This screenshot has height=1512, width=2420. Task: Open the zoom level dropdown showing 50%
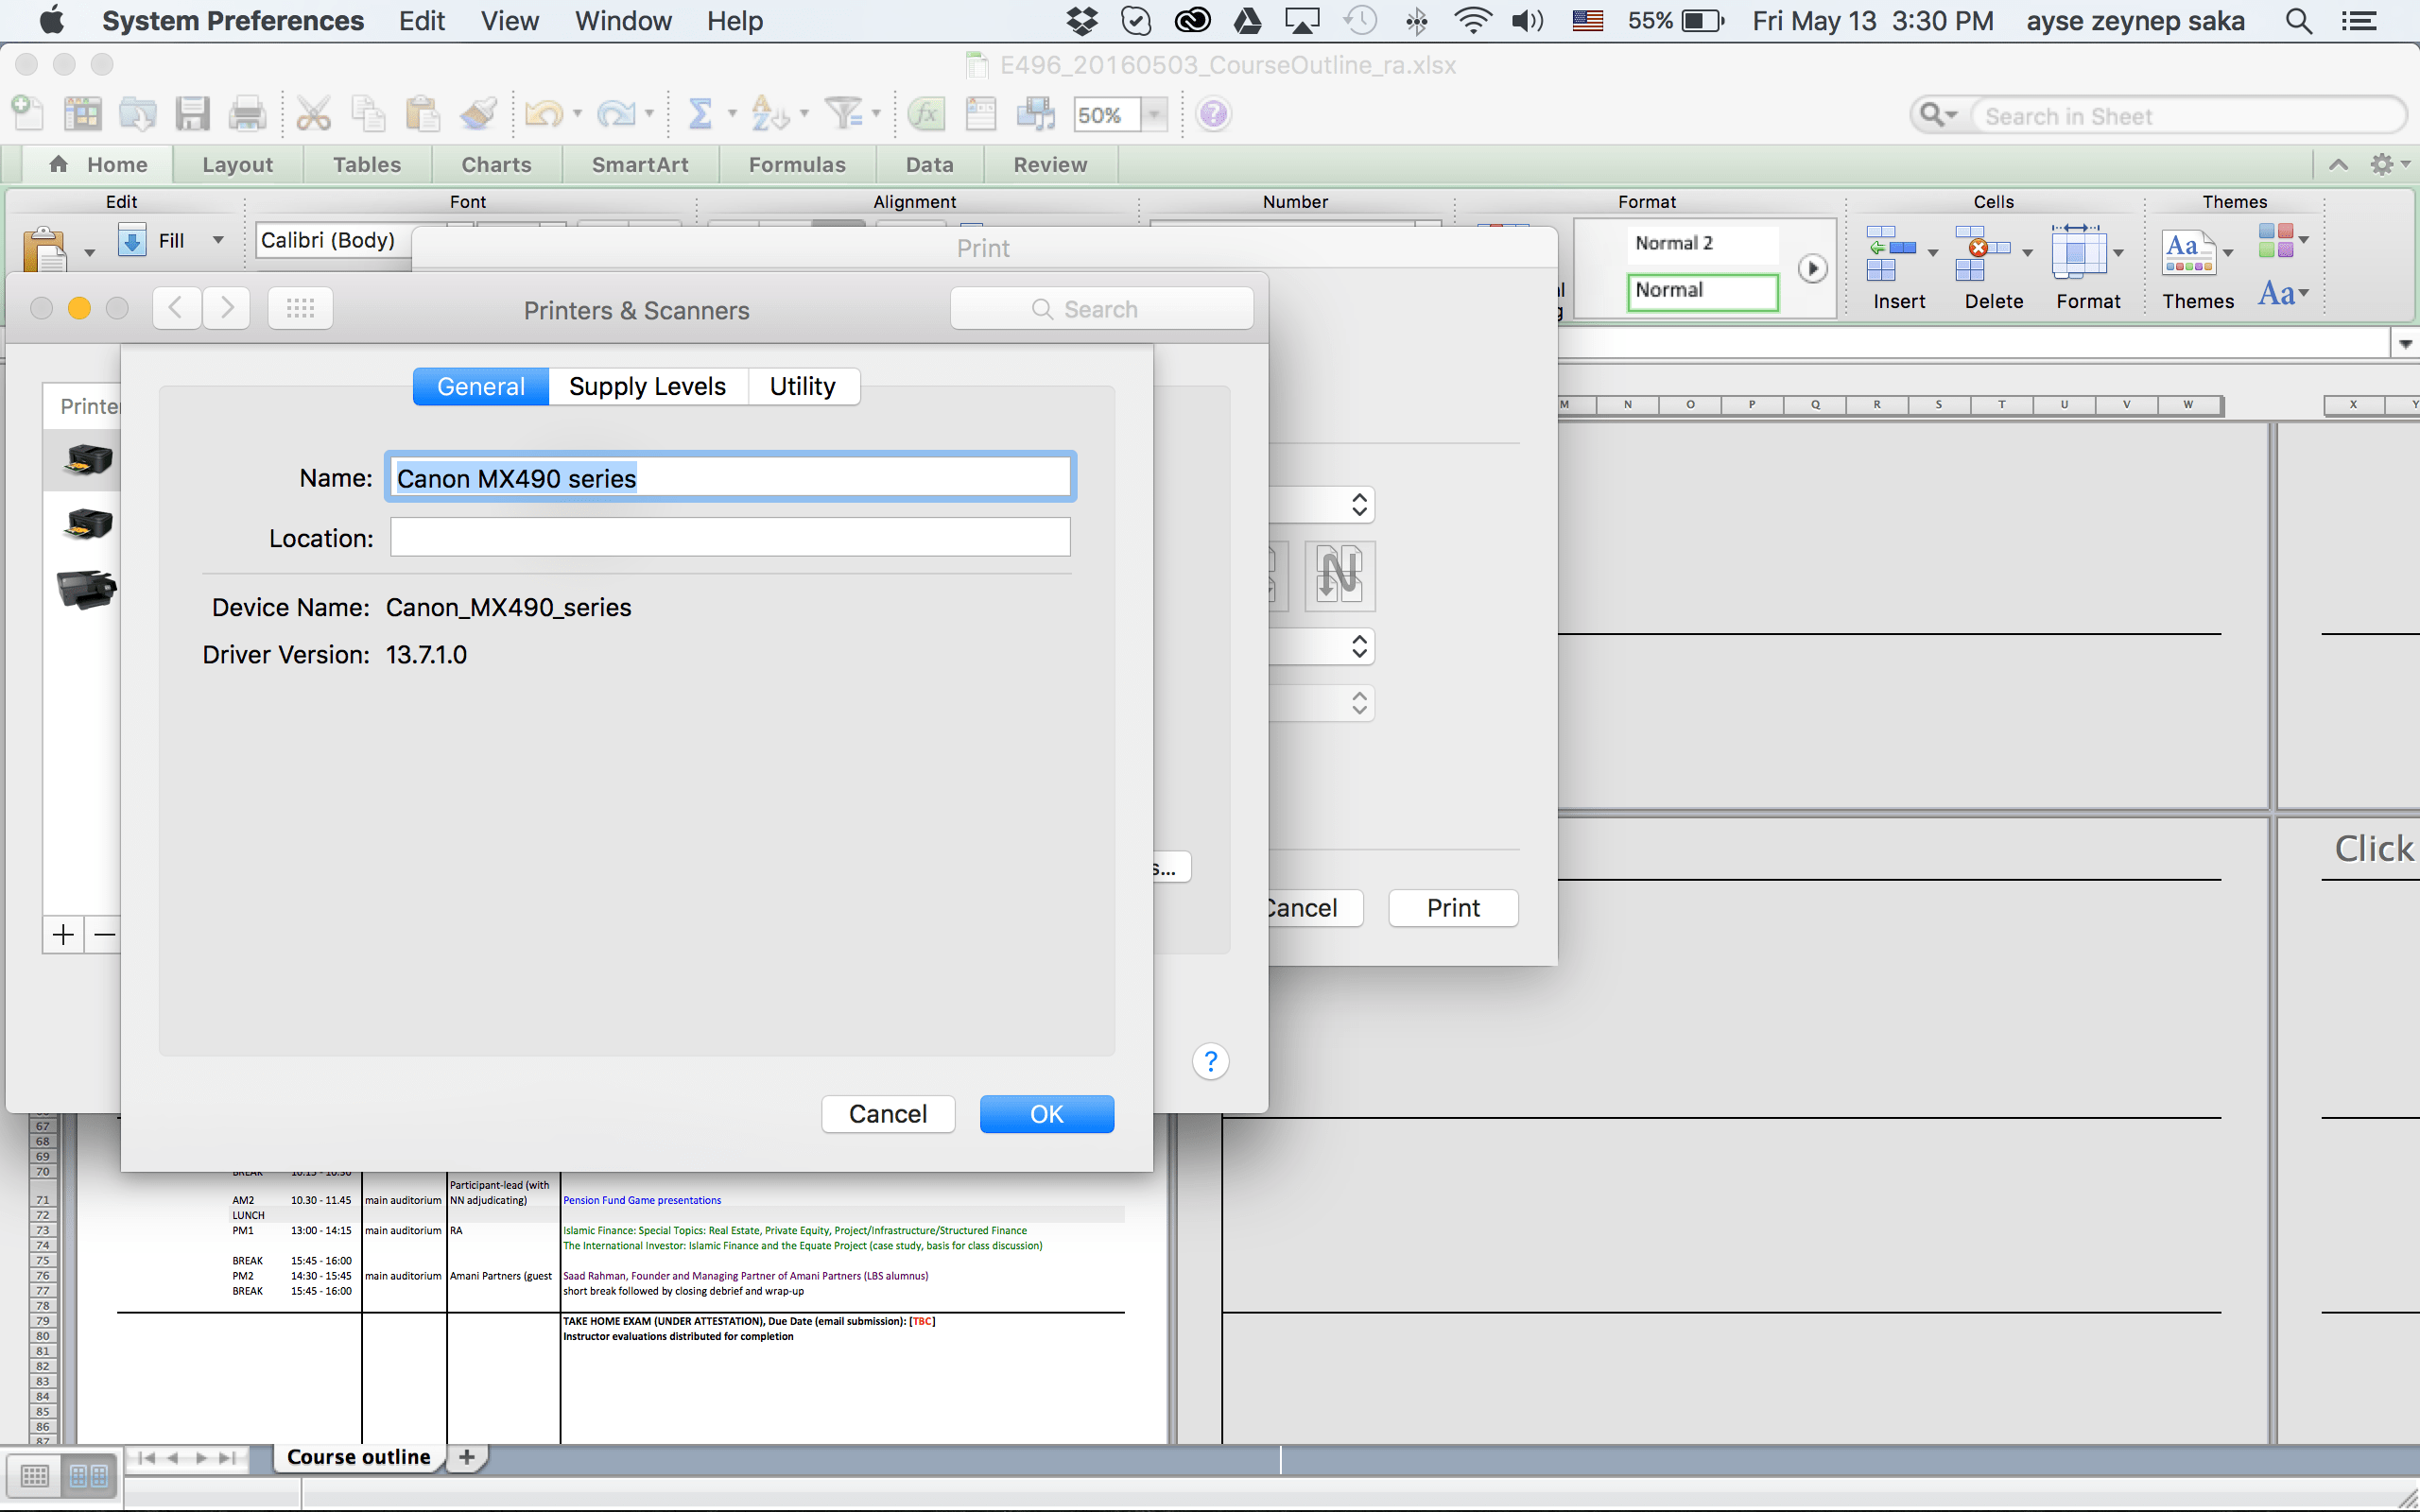tap(1155, 114)
